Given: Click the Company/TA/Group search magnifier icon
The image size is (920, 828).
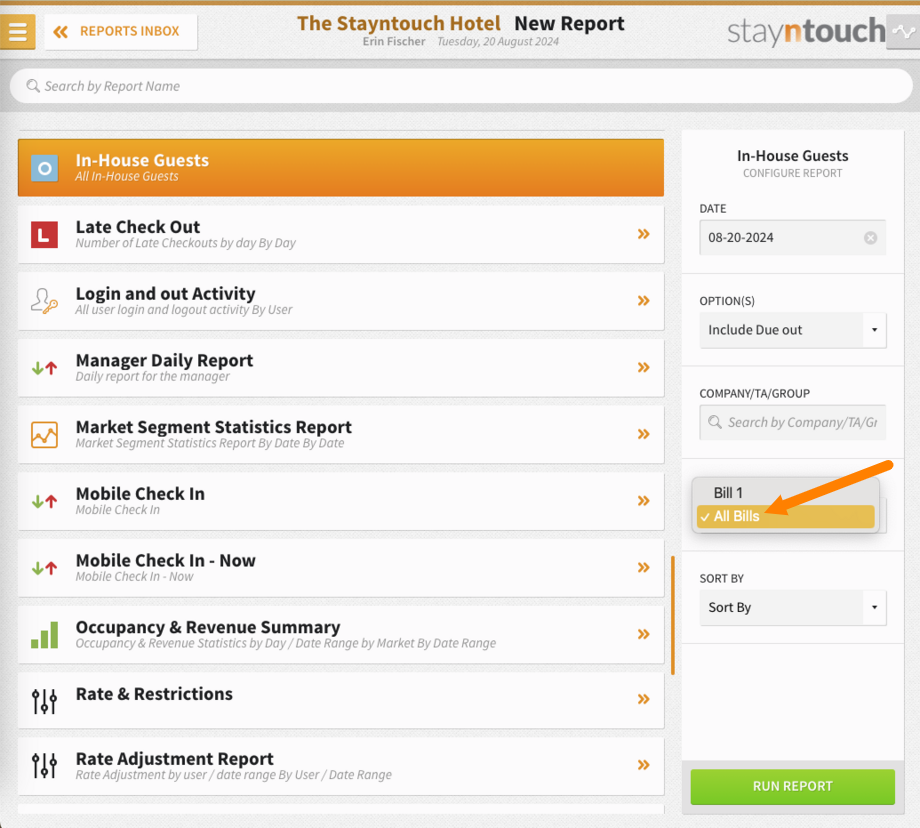Looking at the screenshot, I should pos(715,423).
